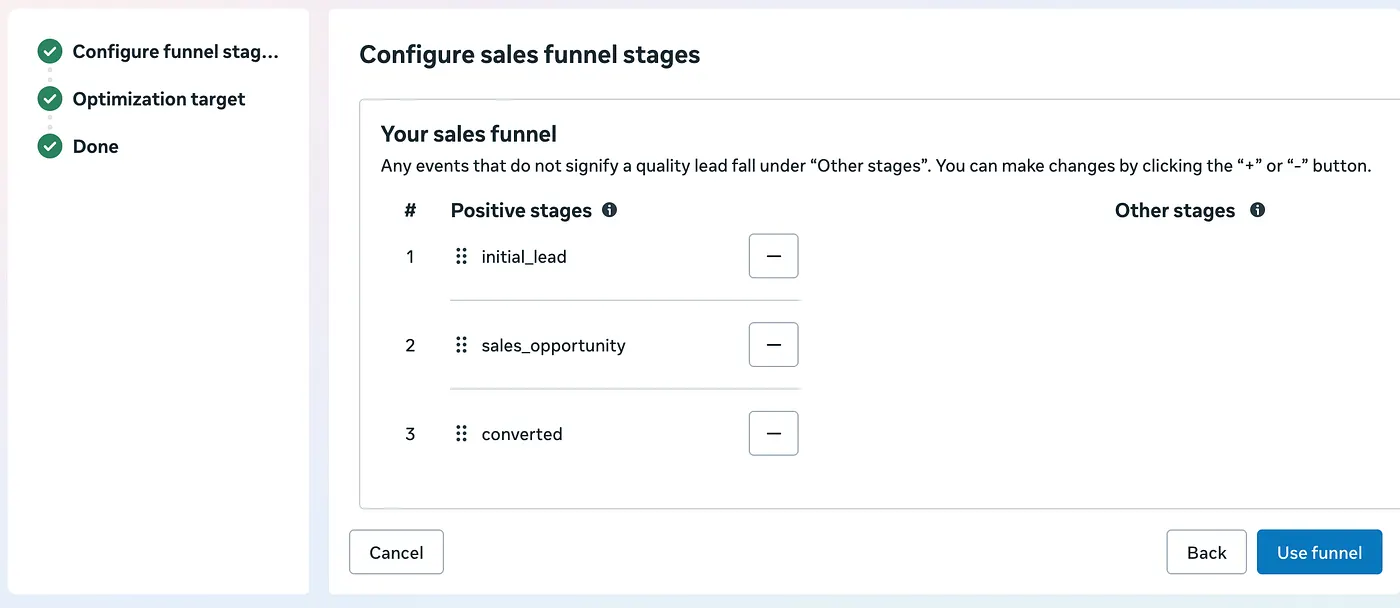1400x608 pixels.
Task: Select the initial_lead stage name
Action: tap(524, 257)
